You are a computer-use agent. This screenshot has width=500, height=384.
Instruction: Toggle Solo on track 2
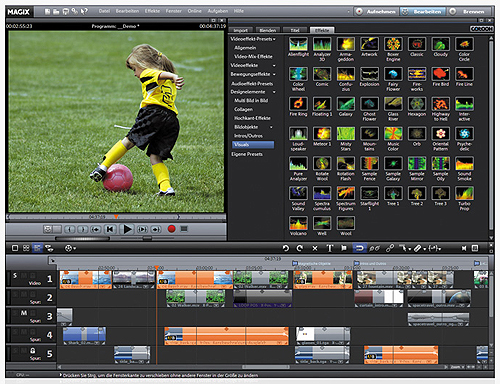15,294
